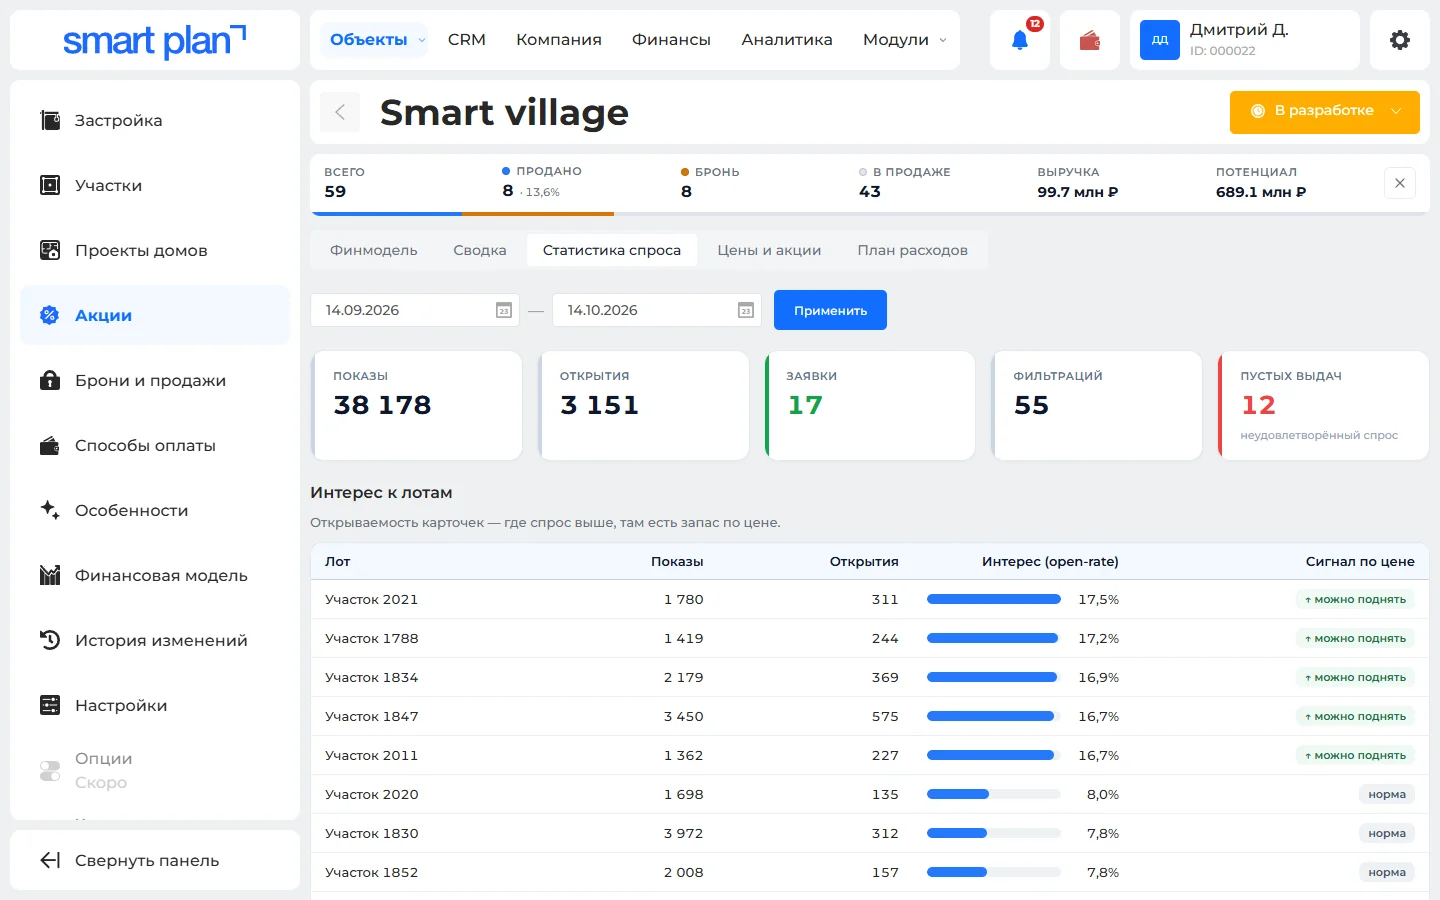Close the statistics summary bar
1440x900 pixels.
click(1399, 183)
